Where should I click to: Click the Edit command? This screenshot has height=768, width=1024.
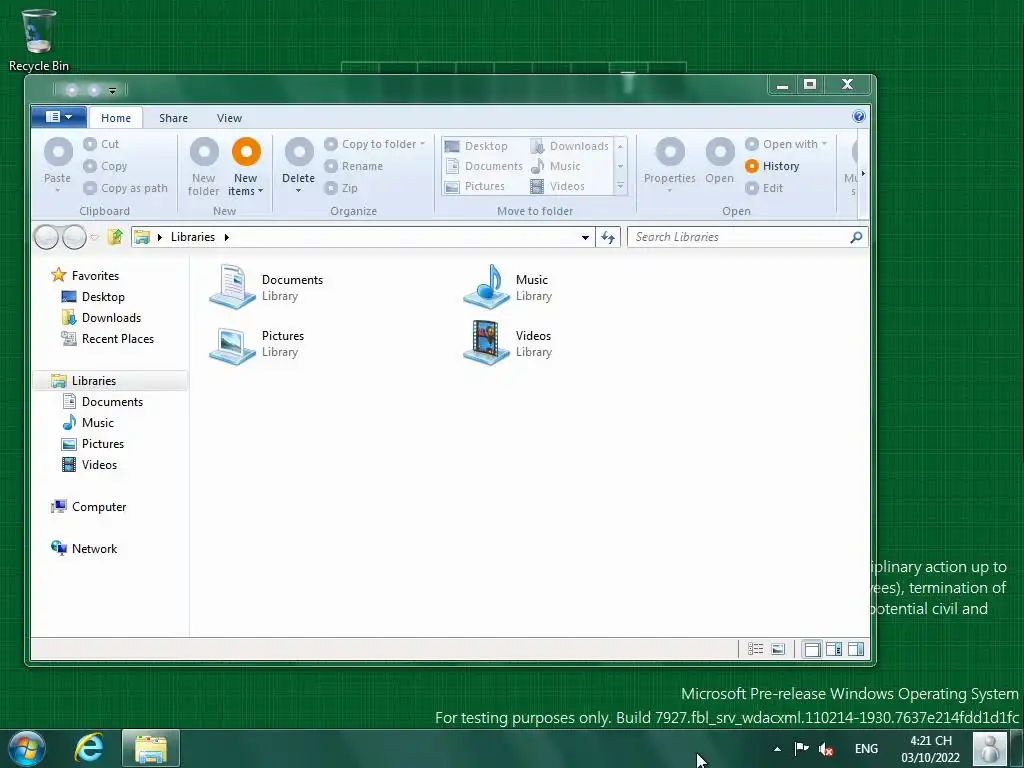[x=764, y=188]
